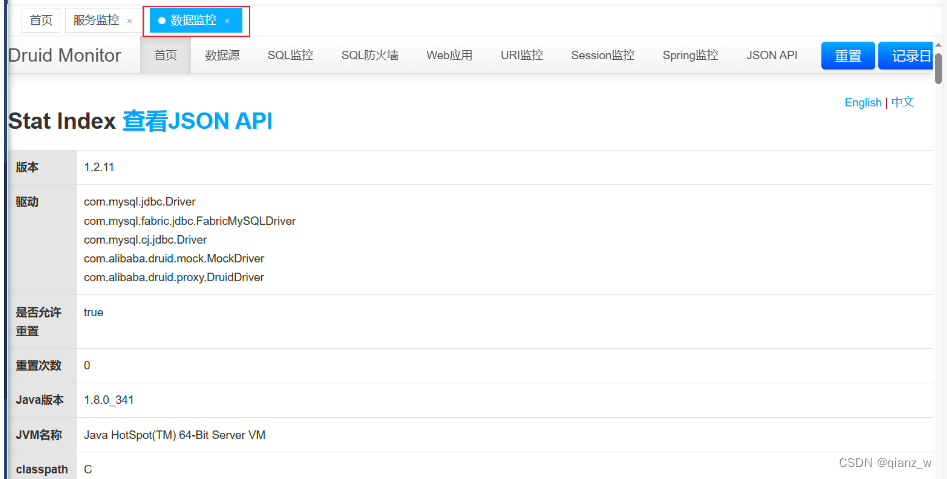The image size is (947, 479).
Task: Open JSON API nav item
Action: click(772, 56)
